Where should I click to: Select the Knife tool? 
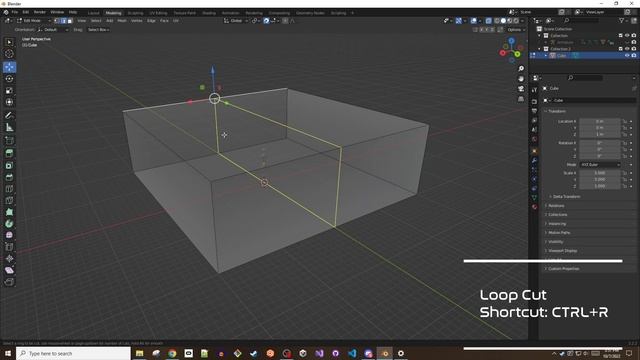coord(9,200)
